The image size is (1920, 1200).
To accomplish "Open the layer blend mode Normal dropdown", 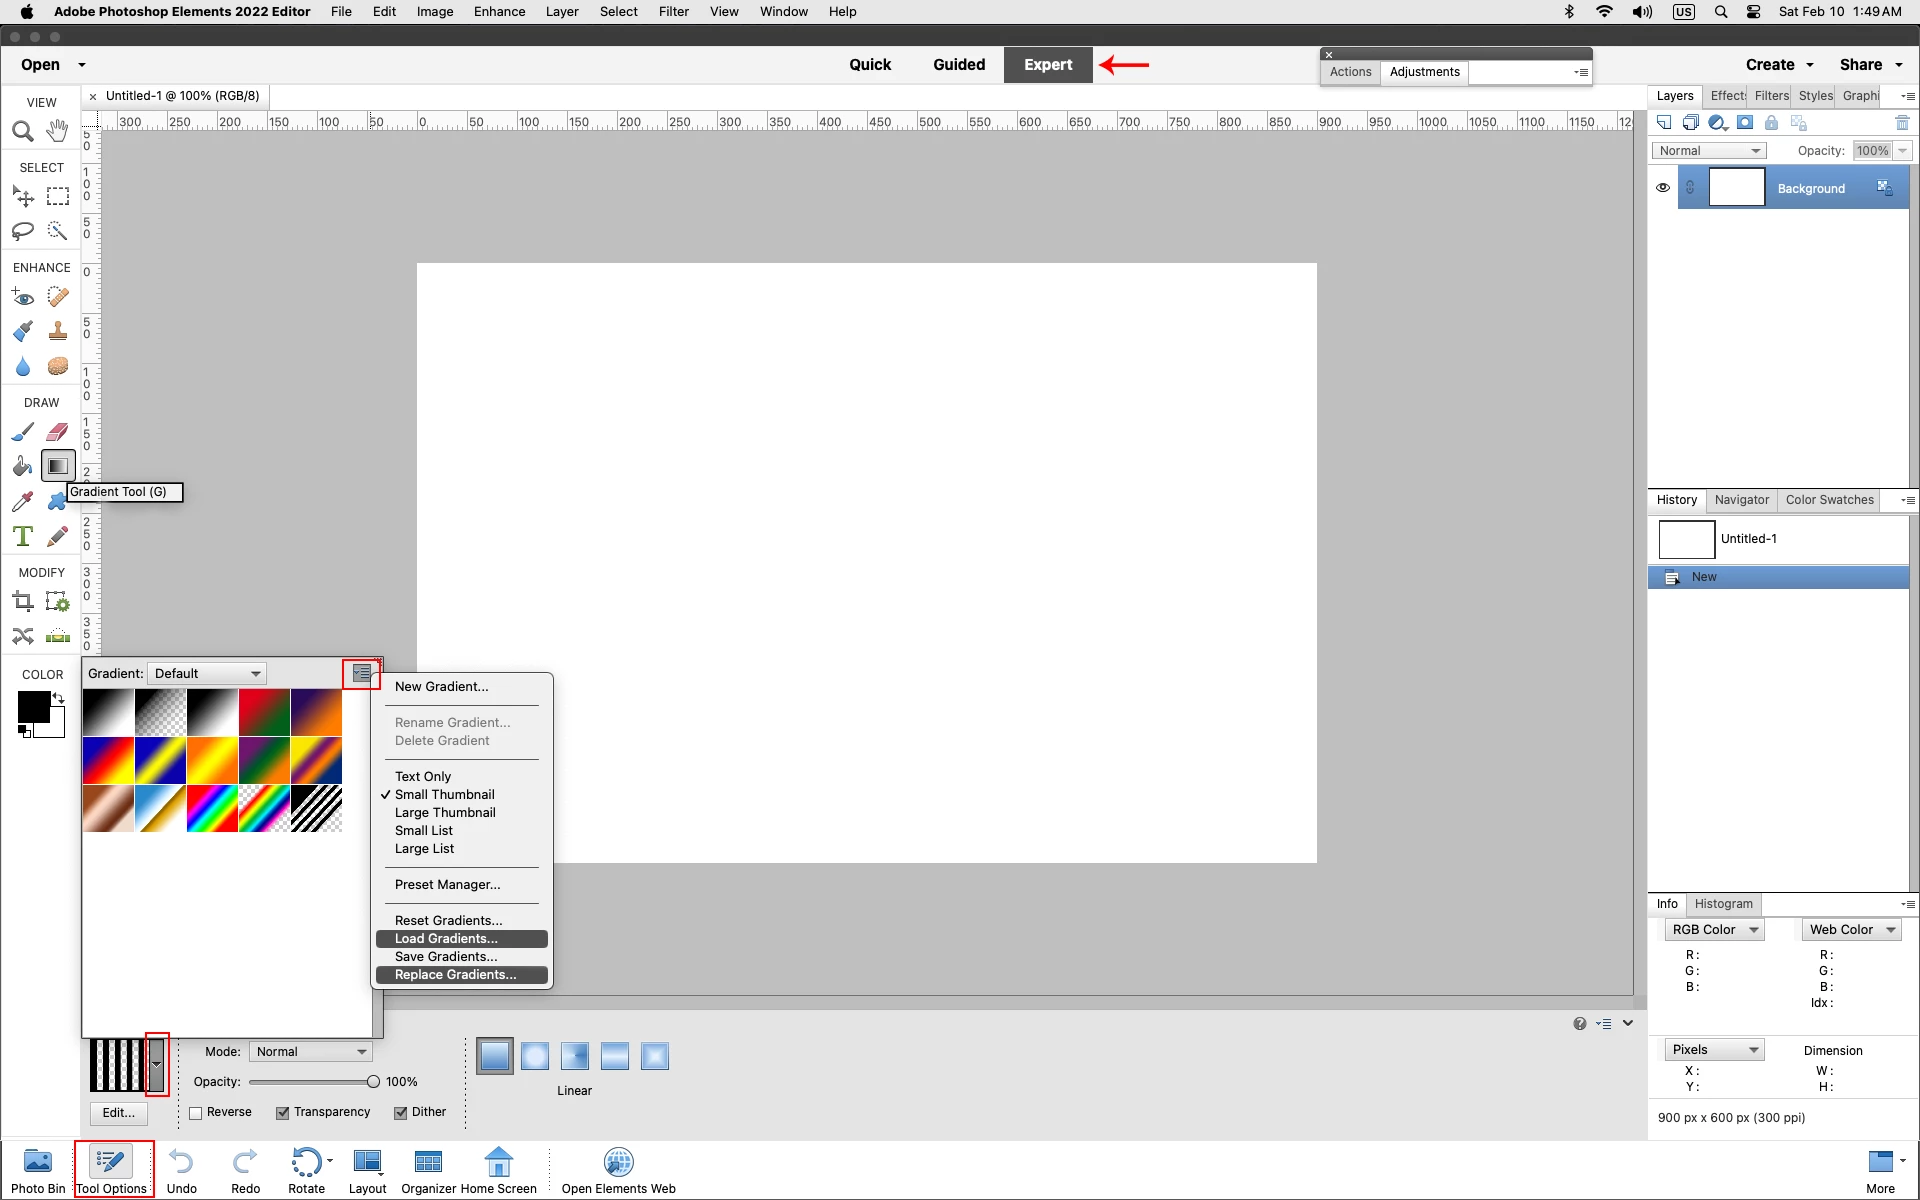I will [1708, 151].
